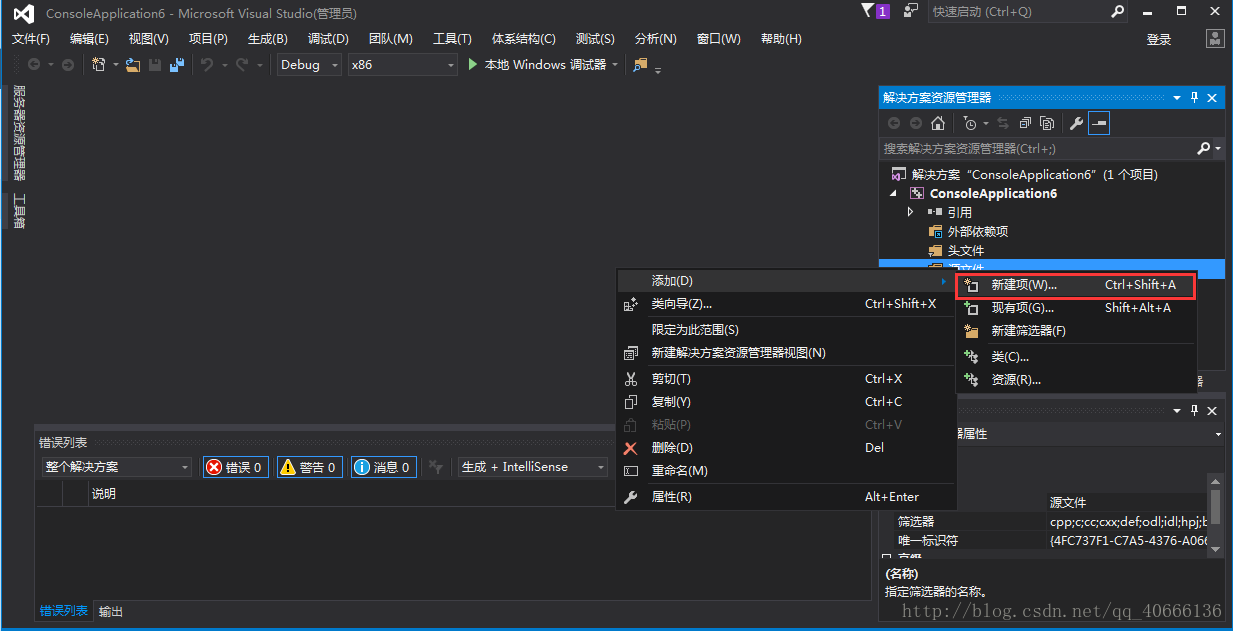Image resolution: width=1233 pixels, height=631 pixels.
Task: Click the Sync with Active Document icon
Action: (1003, 123)
